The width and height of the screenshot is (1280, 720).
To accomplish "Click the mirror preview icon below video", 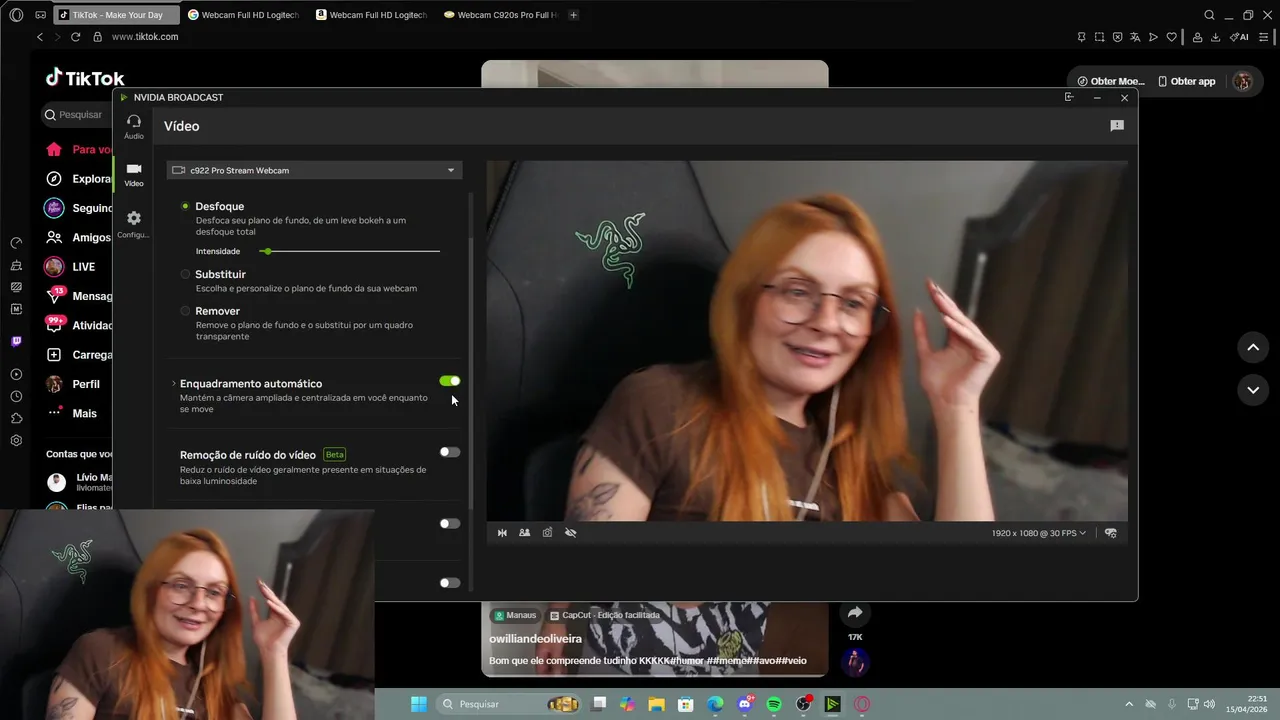I will pos(502,533).
